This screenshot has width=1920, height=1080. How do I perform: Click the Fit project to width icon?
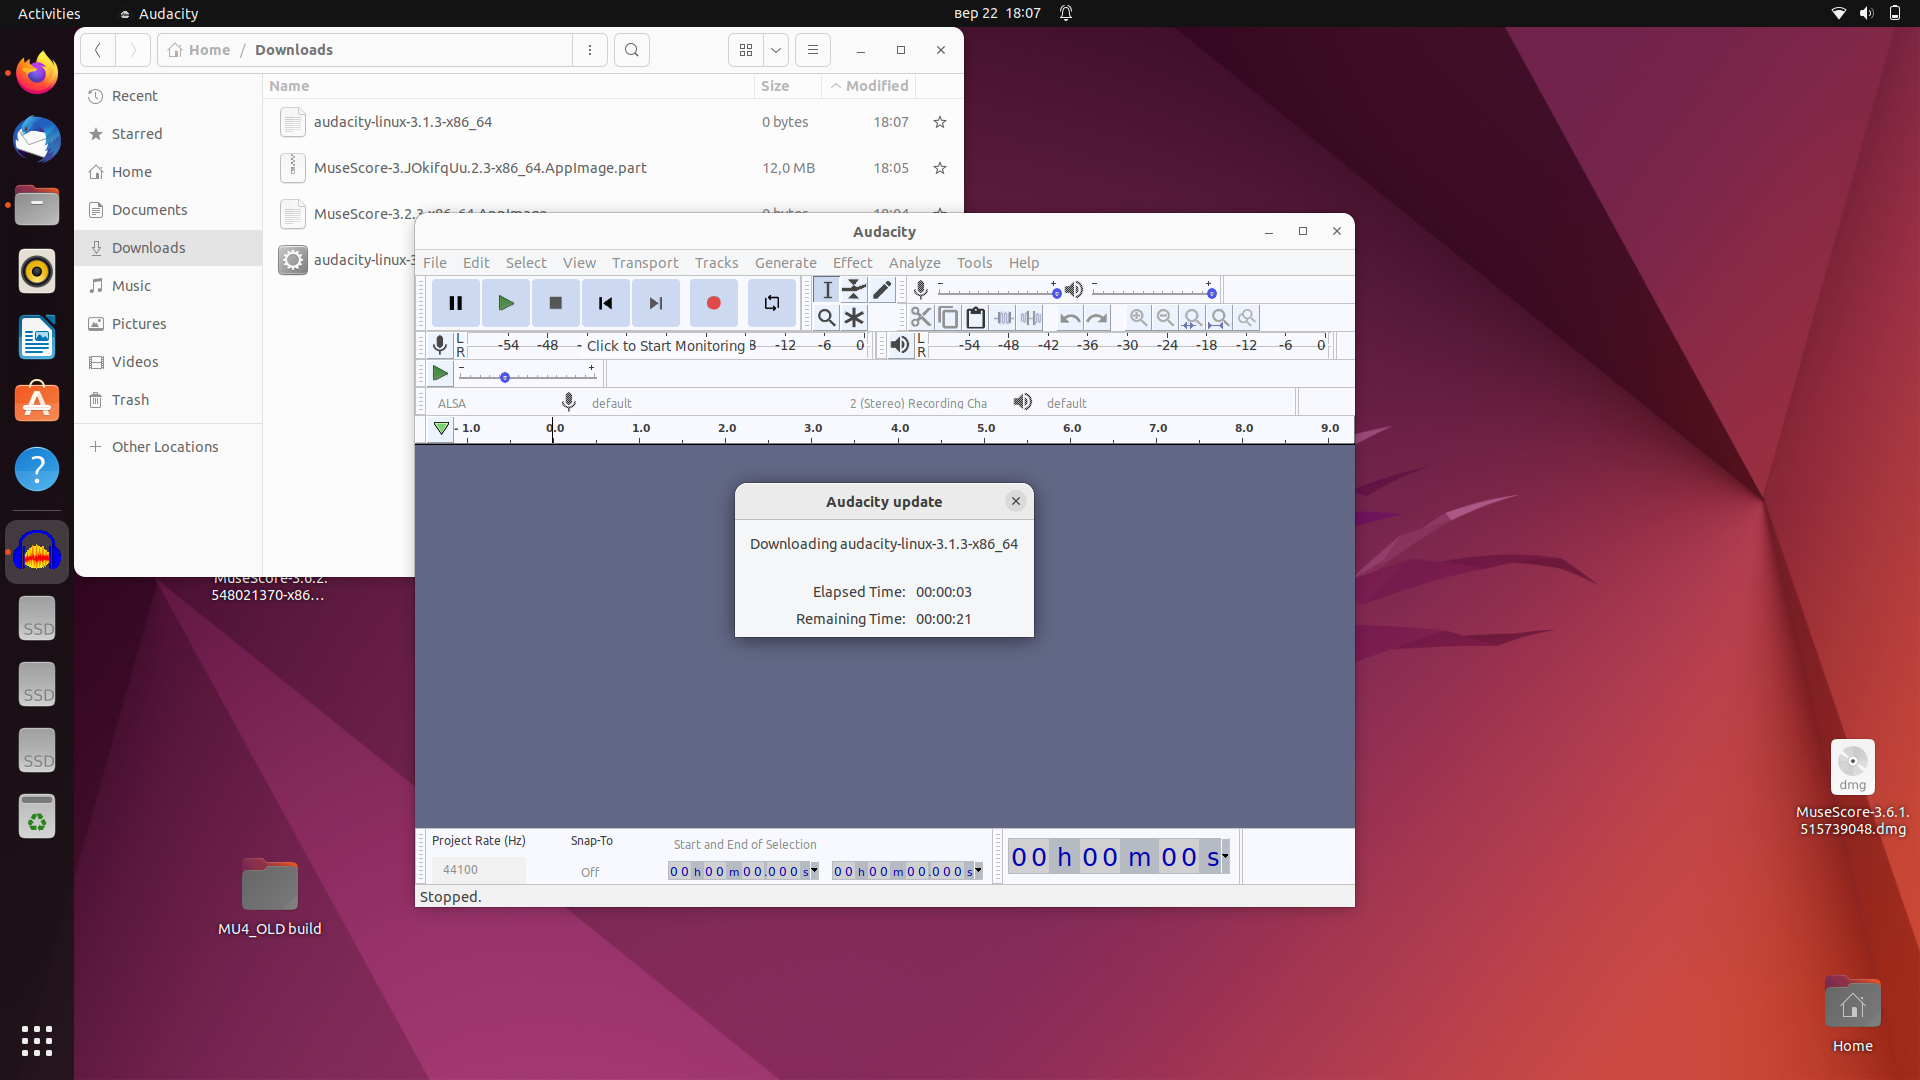[1219, 318]
